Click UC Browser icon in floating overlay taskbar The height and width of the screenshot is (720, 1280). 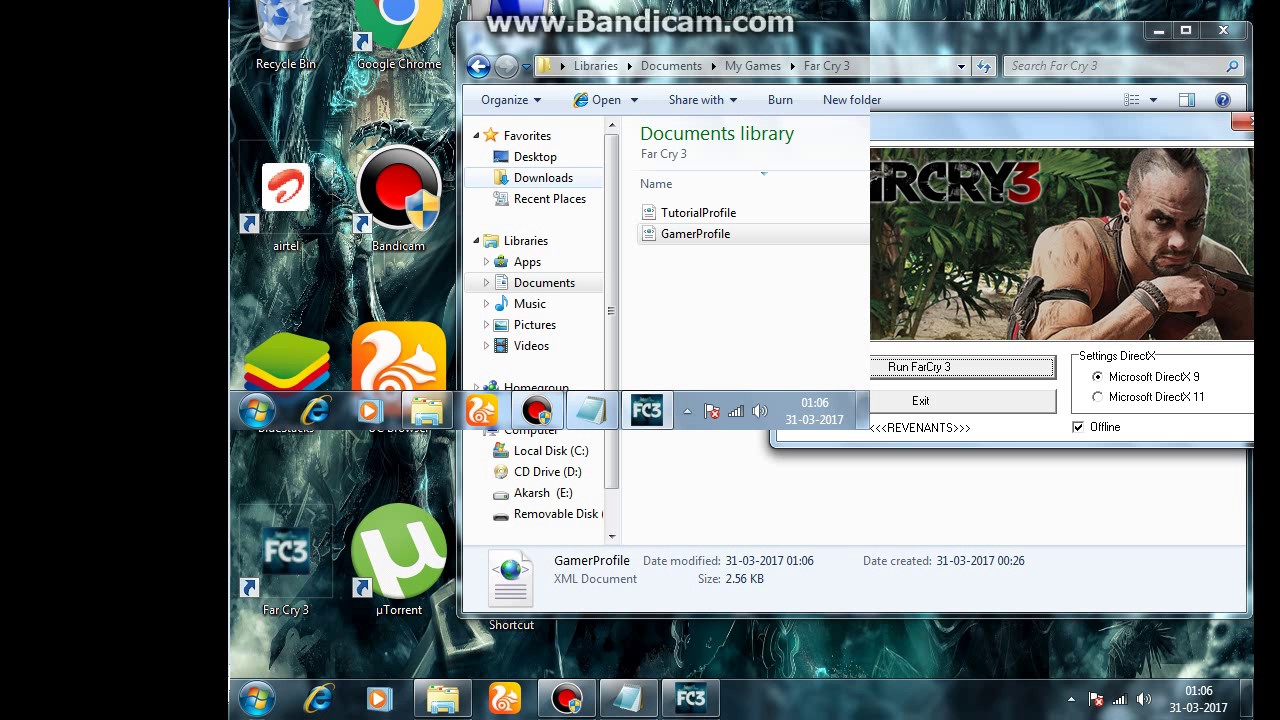click(x=481, y=410)
